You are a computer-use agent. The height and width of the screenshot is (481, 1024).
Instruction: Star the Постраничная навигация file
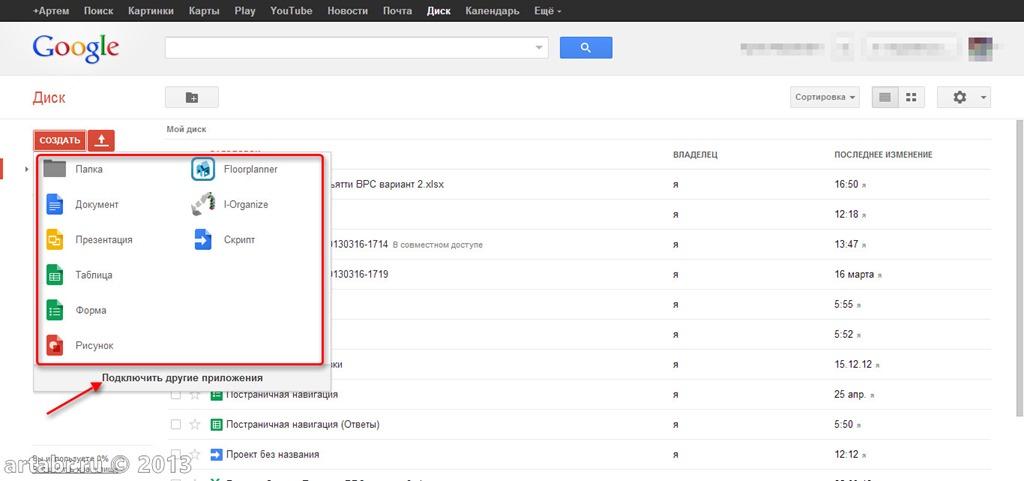coord(195,395)
